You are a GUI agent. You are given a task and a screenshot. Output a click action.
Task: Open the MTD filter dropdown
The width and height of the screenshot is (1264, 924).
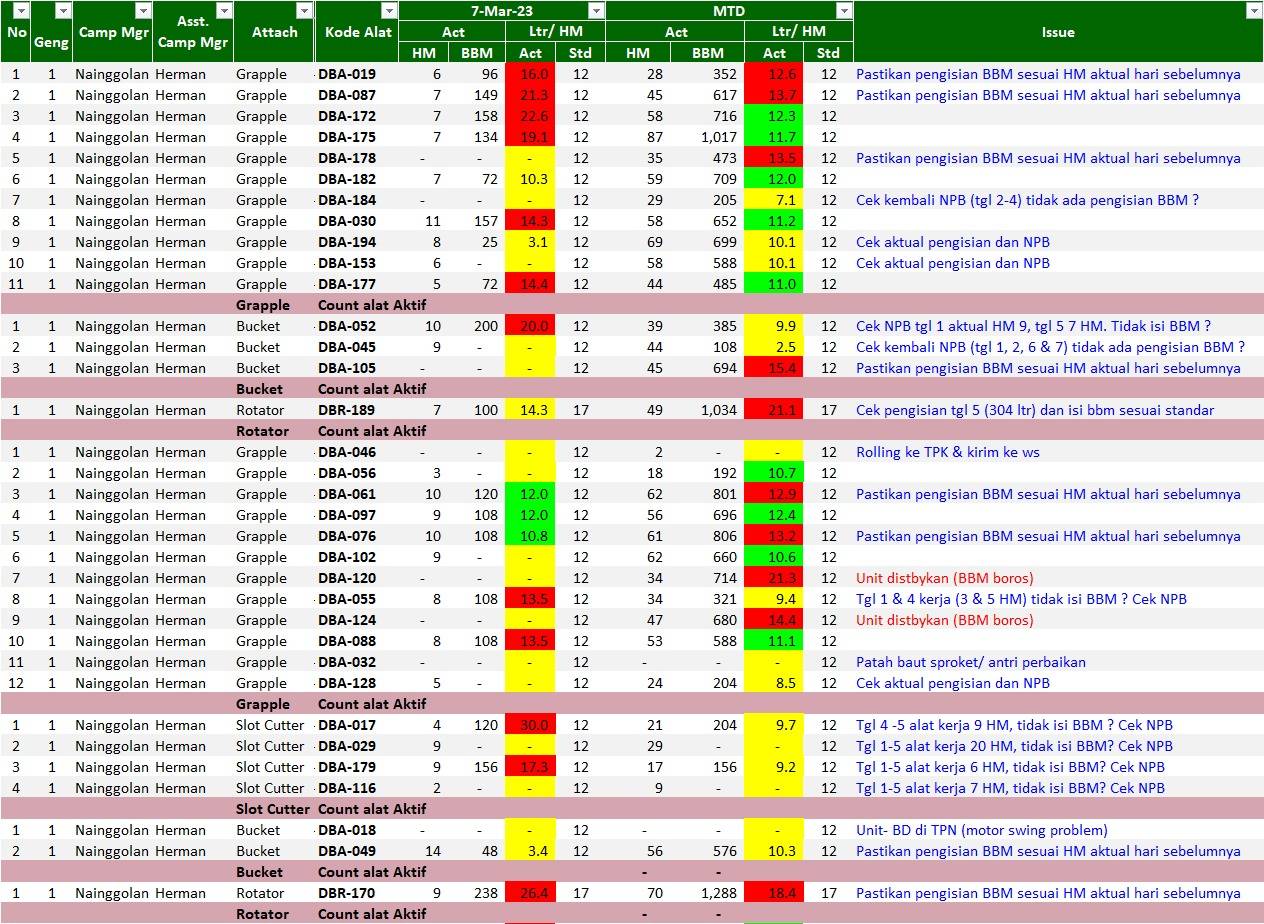(x=845, y=11)
